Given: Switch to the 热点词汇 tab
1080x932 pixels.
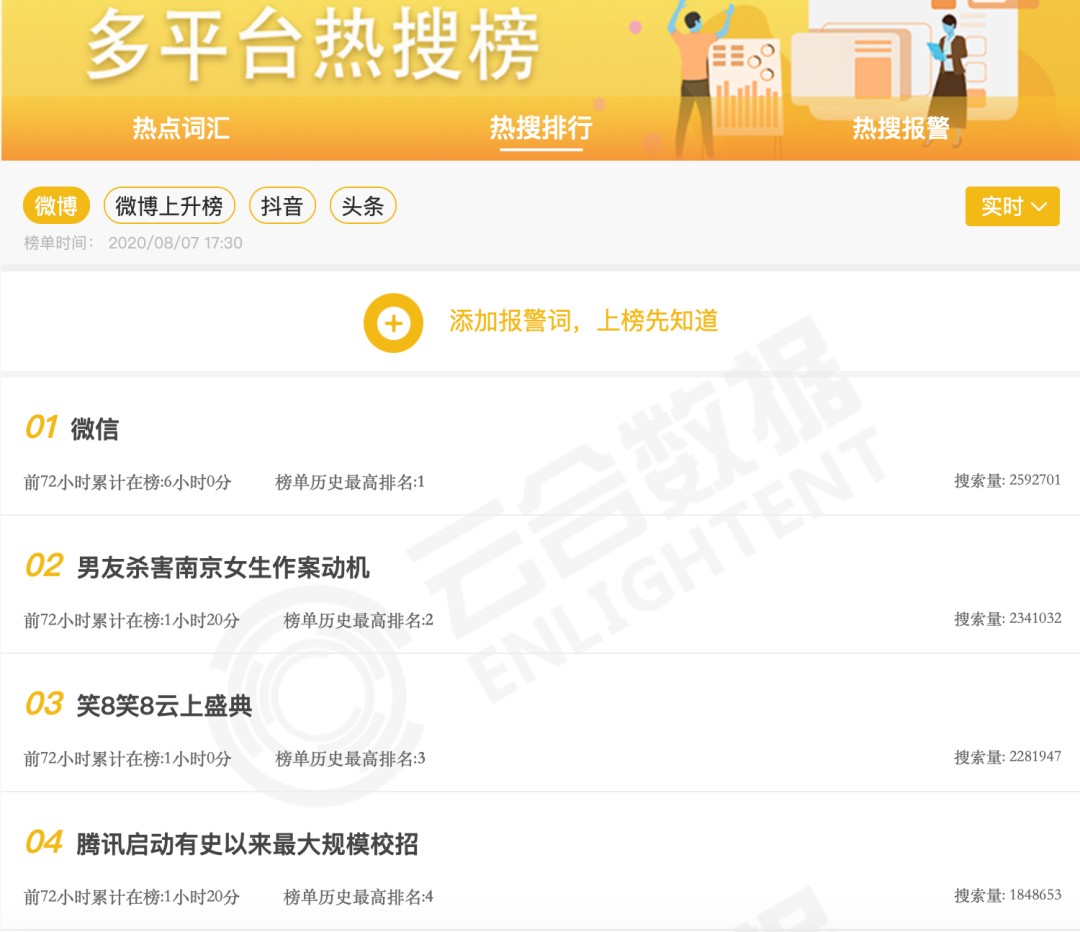Looking at the screenshot, I should pyautogui.click(x=180, y=128).
